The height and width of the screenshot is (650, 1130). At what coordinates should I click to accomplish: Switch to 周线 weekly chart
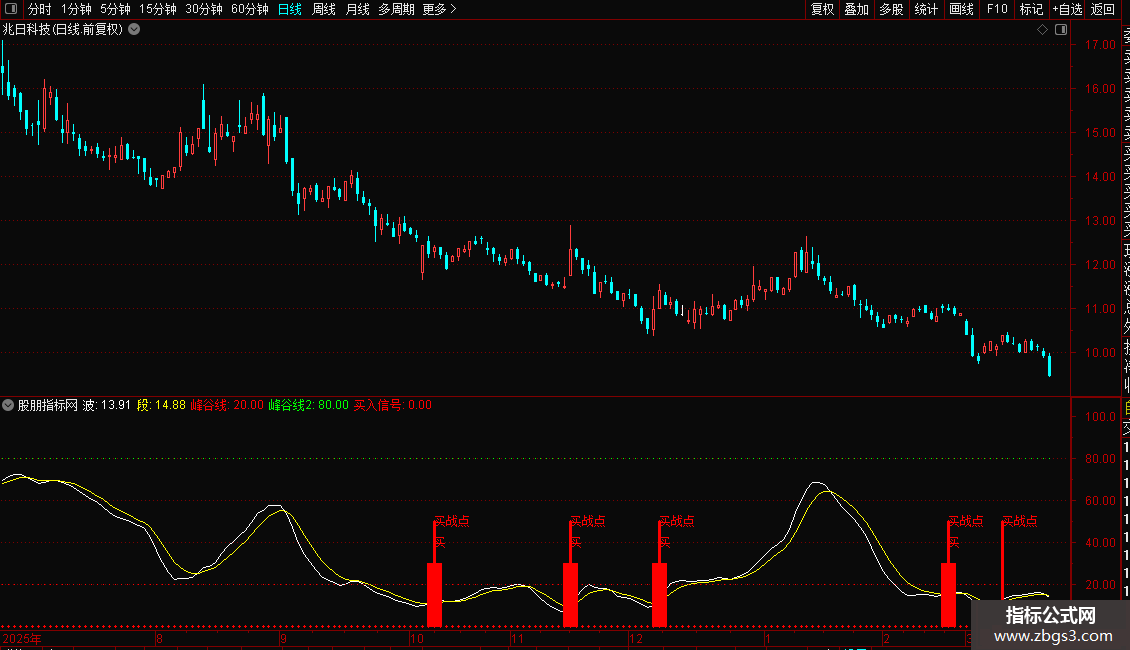(x=324, y=9)
